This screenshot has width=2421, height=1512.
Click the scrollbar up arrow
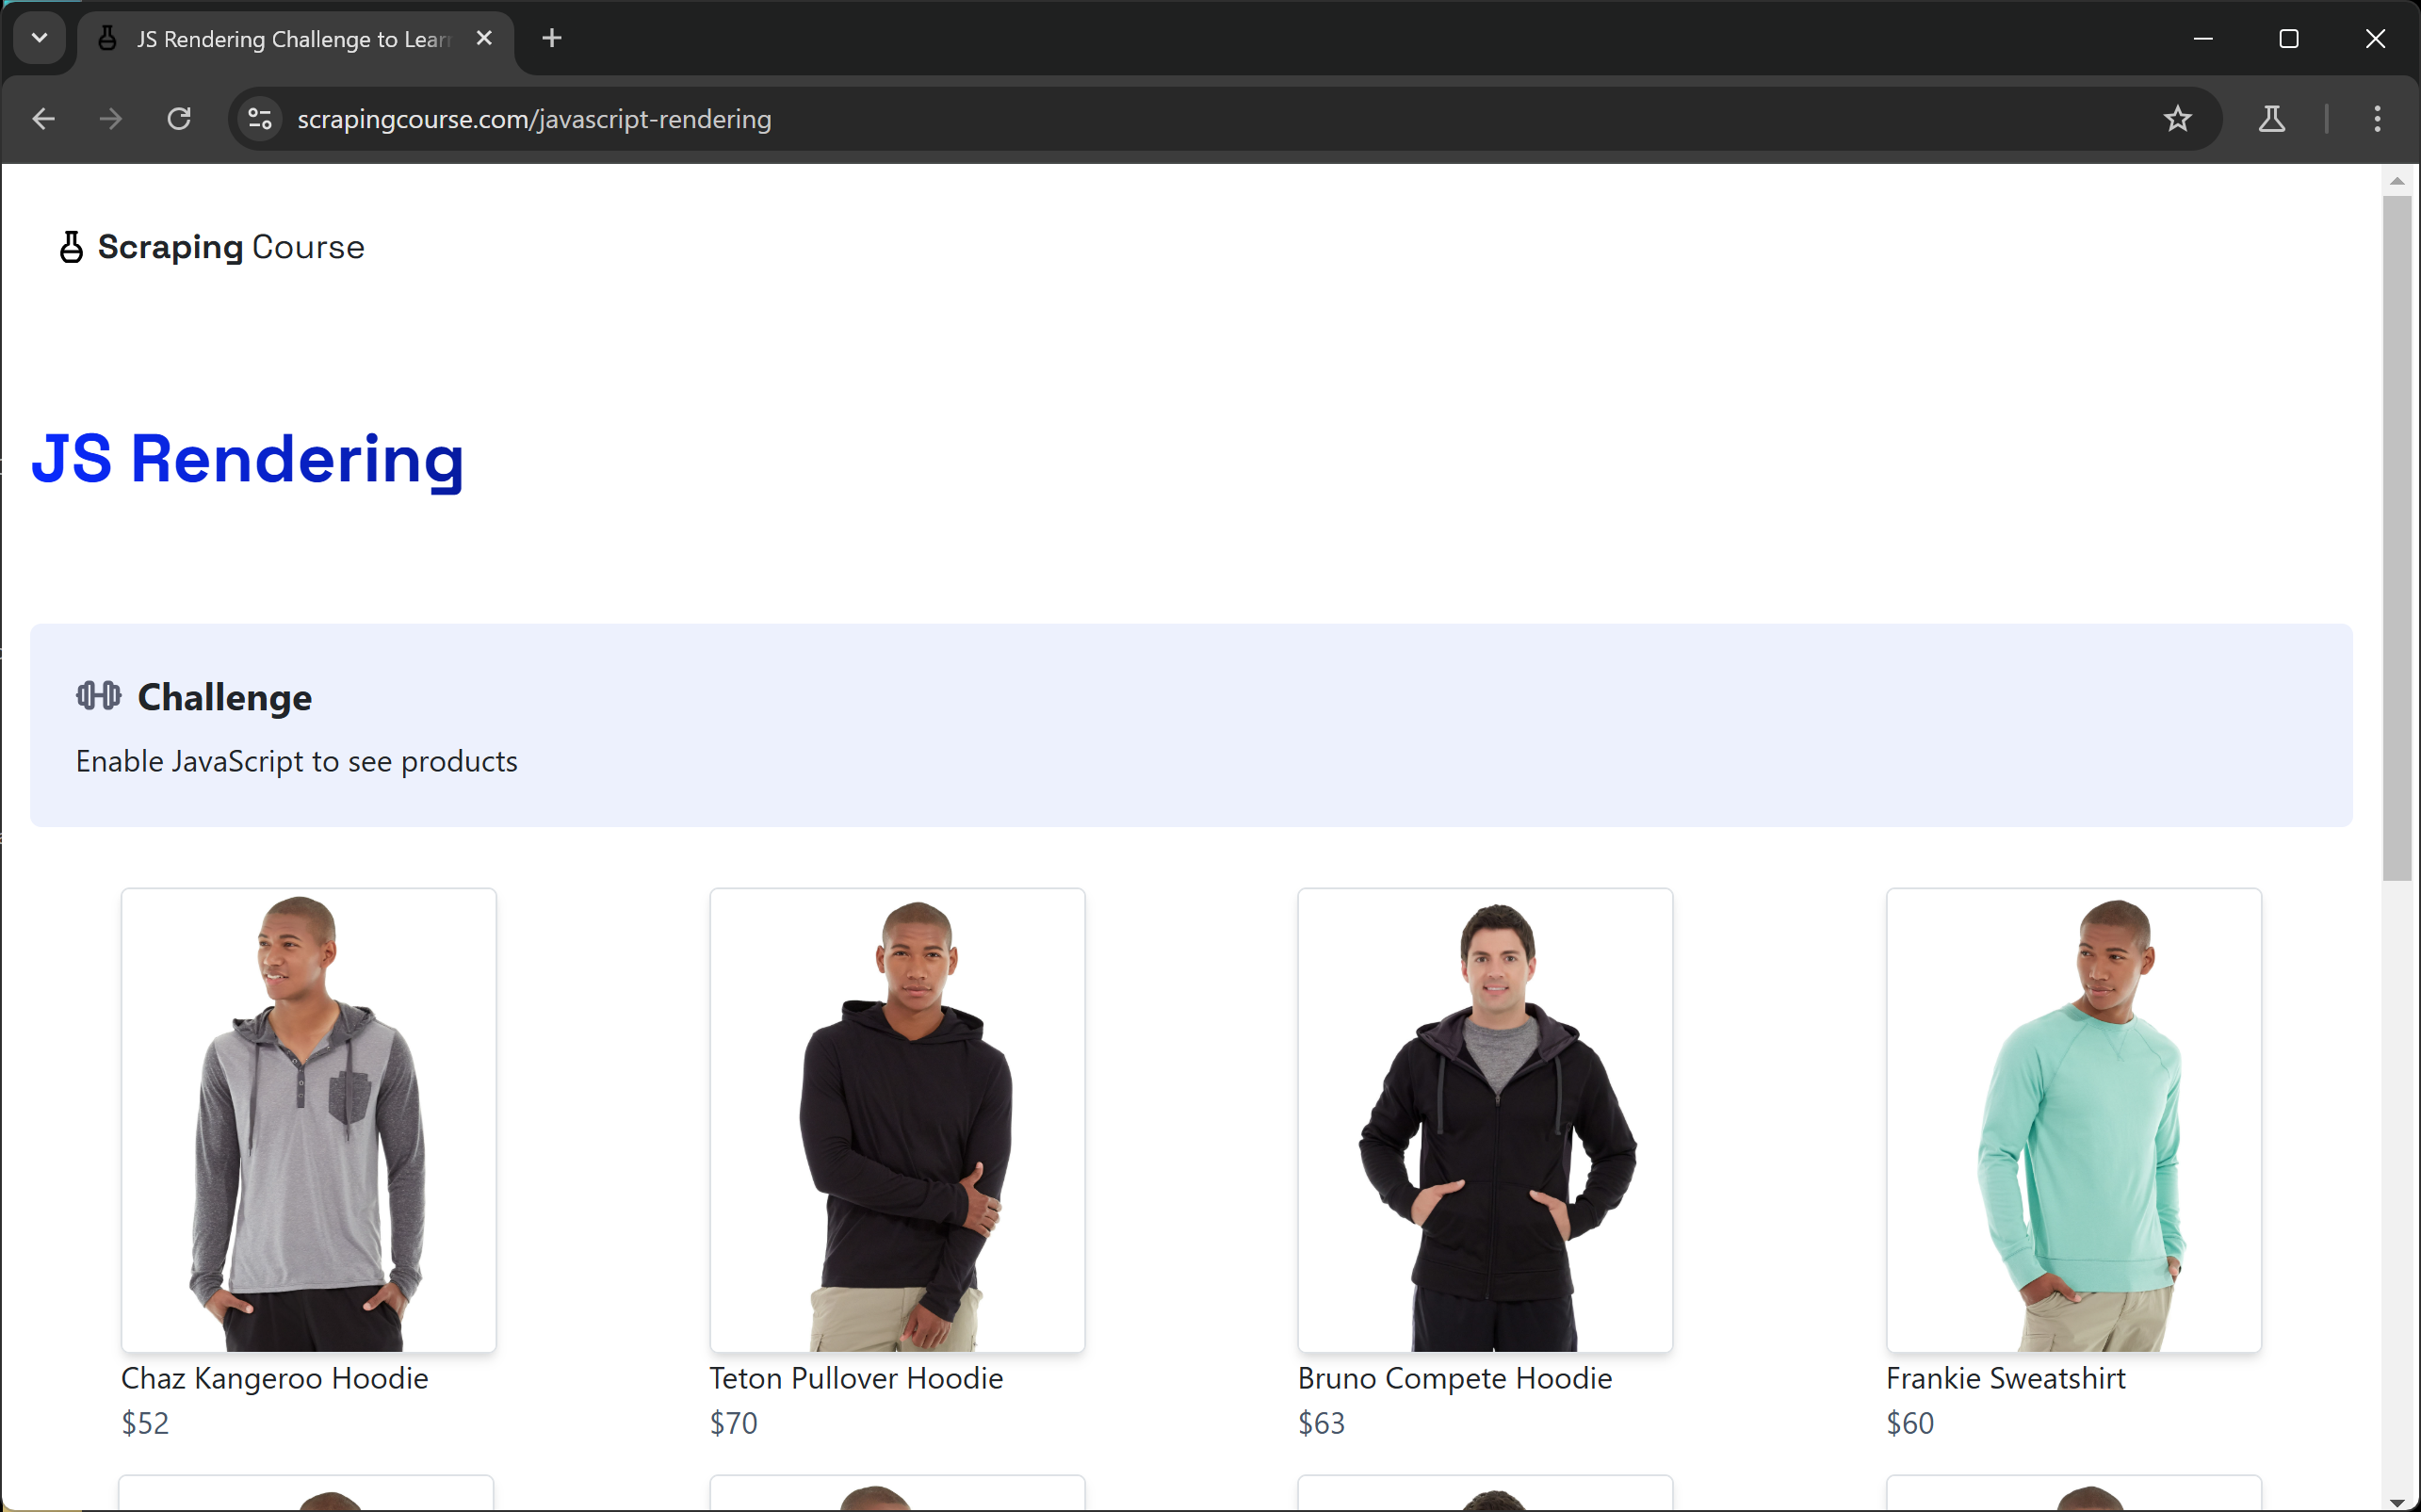coord(2398,180)
